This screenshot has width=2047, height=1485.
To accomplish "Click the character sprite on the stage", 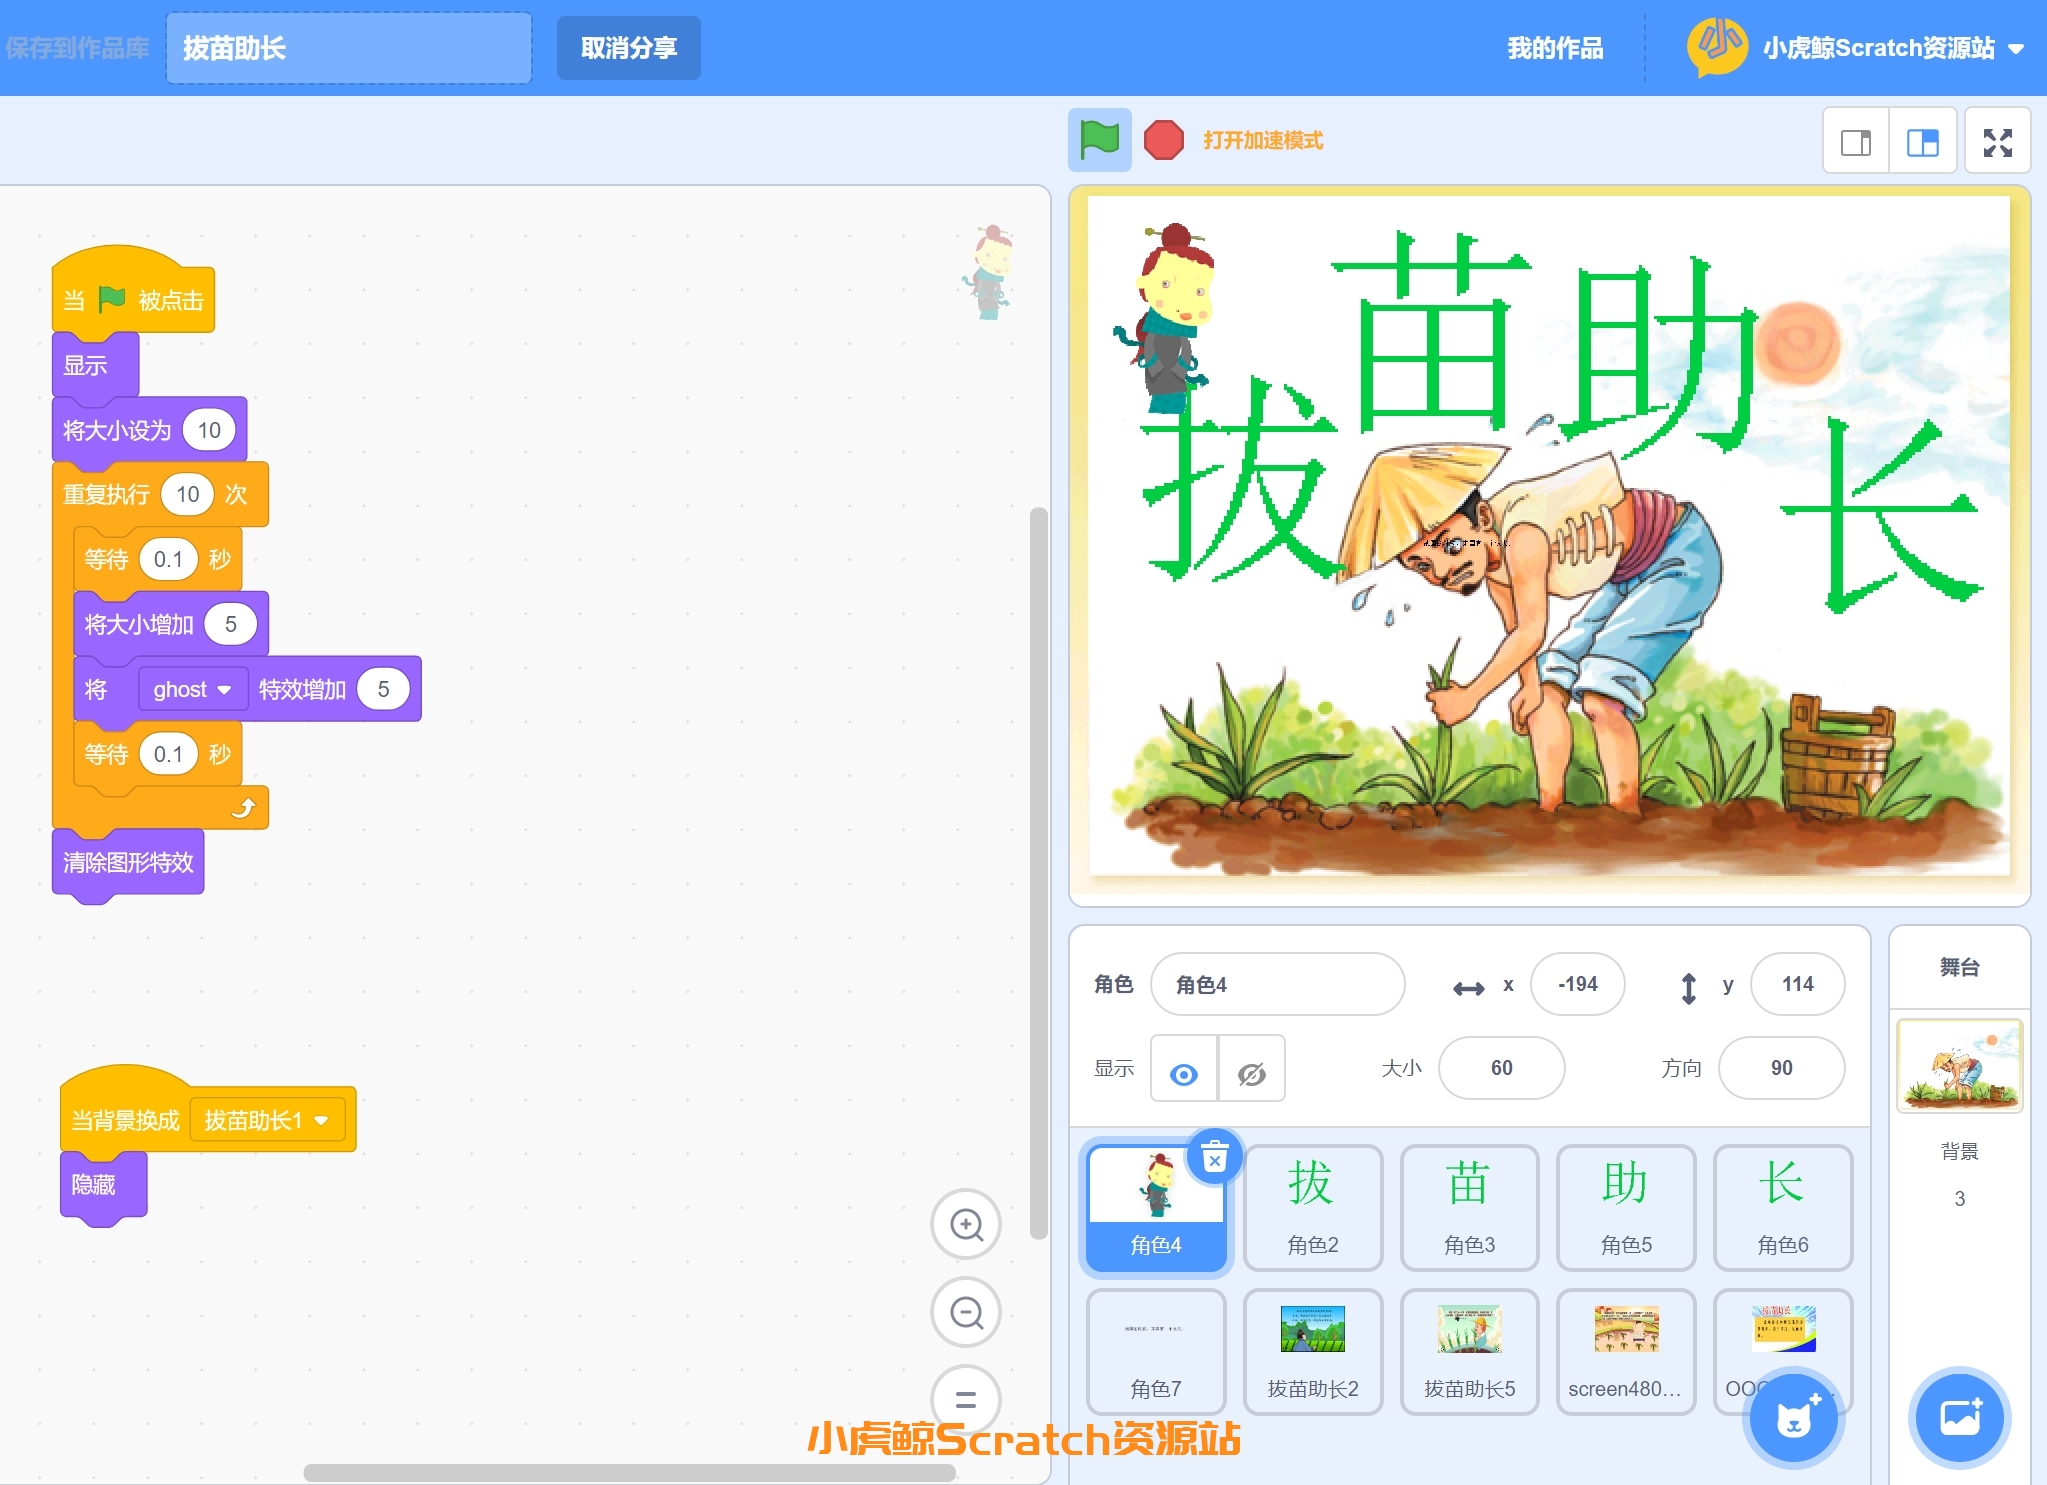I will tap(1164, 318).
